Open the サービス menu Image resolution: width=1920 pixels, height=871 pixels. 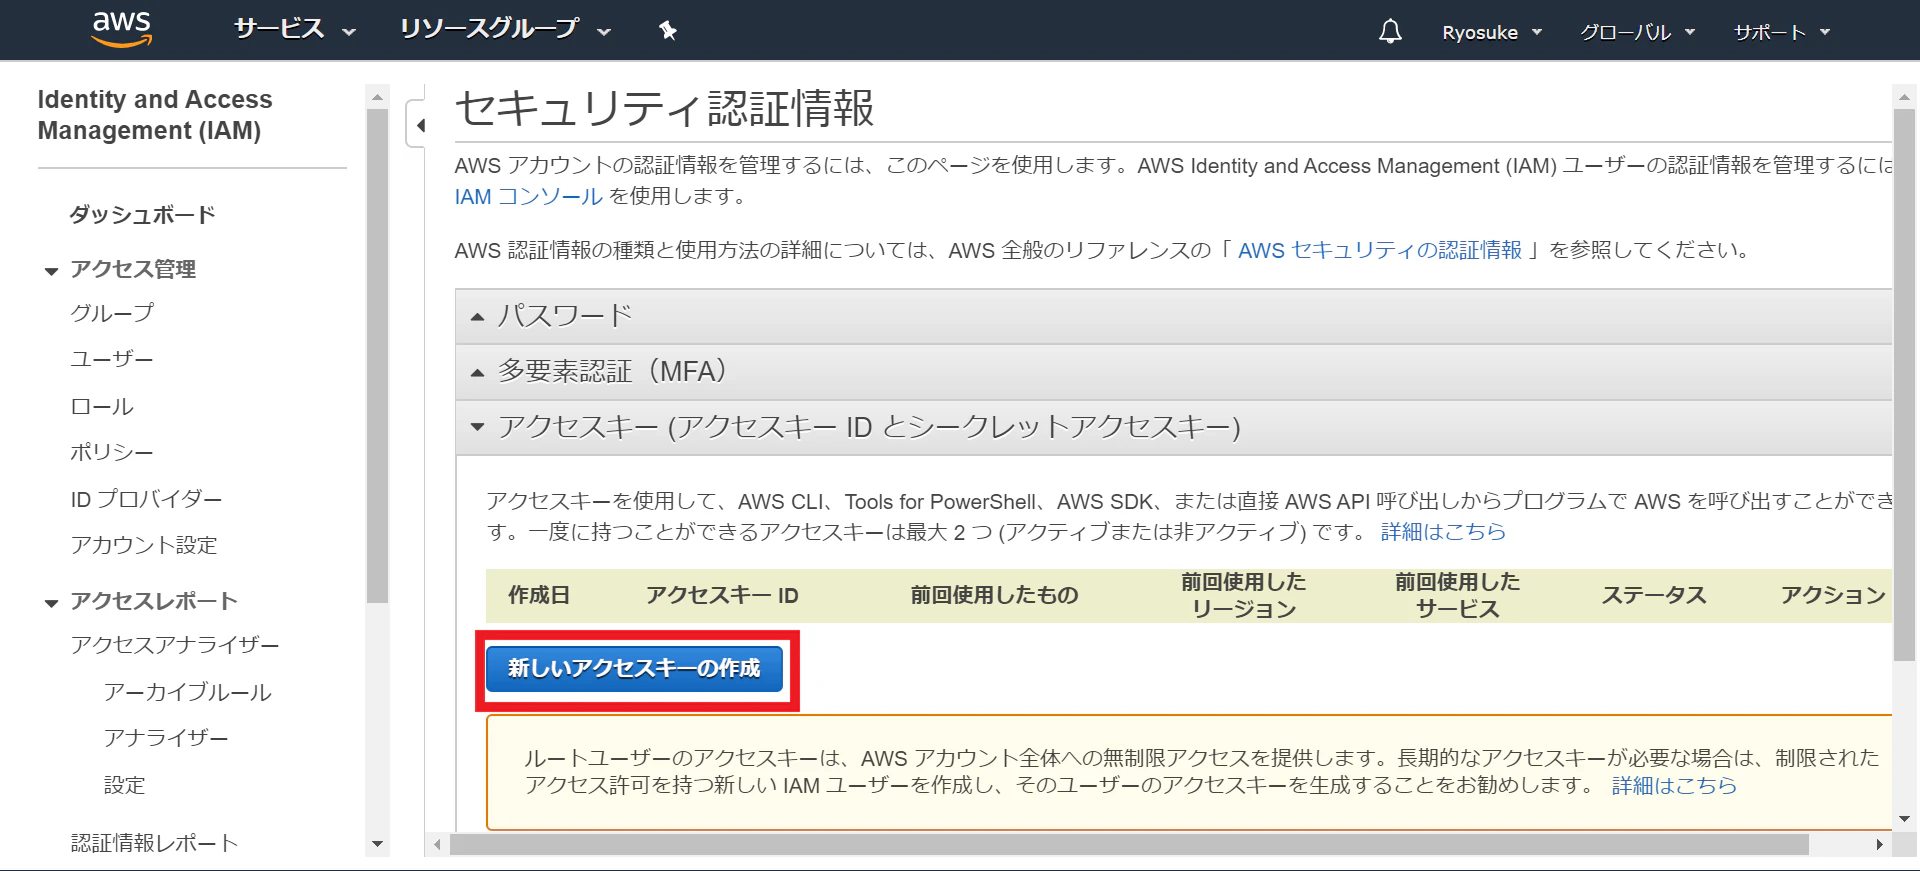(294, 30)
